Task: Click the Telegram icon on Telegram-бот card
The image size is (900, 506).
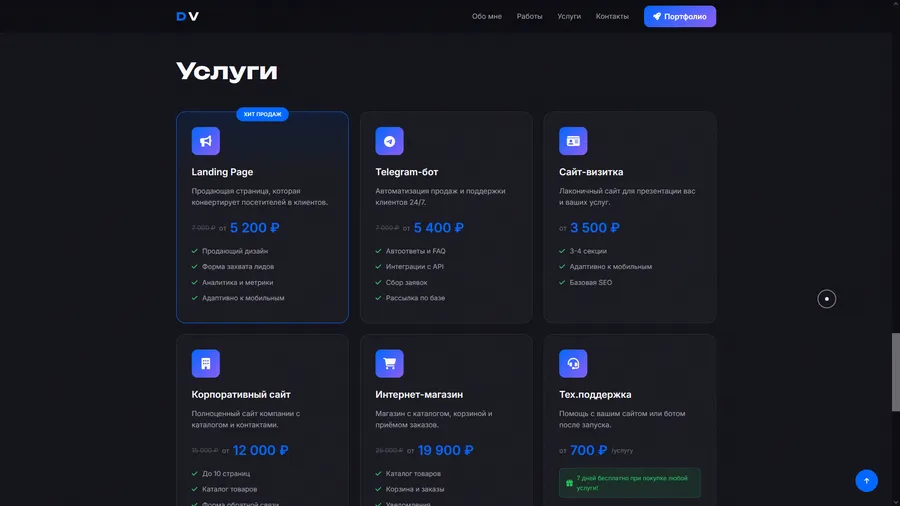Action: 389,141
